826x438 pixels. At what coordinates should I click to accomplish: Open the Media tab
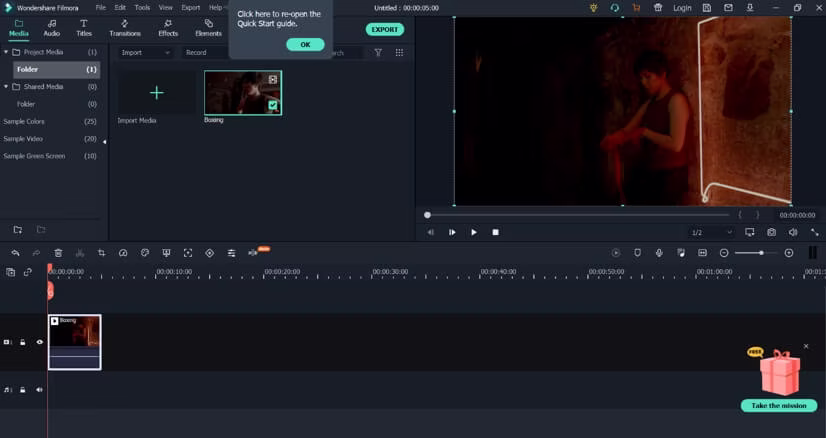[x=18, y=28]
